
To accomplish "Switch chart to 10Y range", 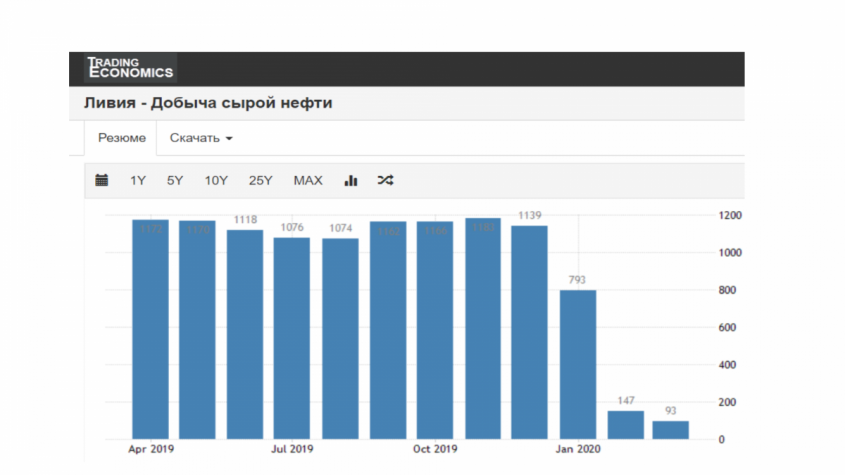I will 216,181.
